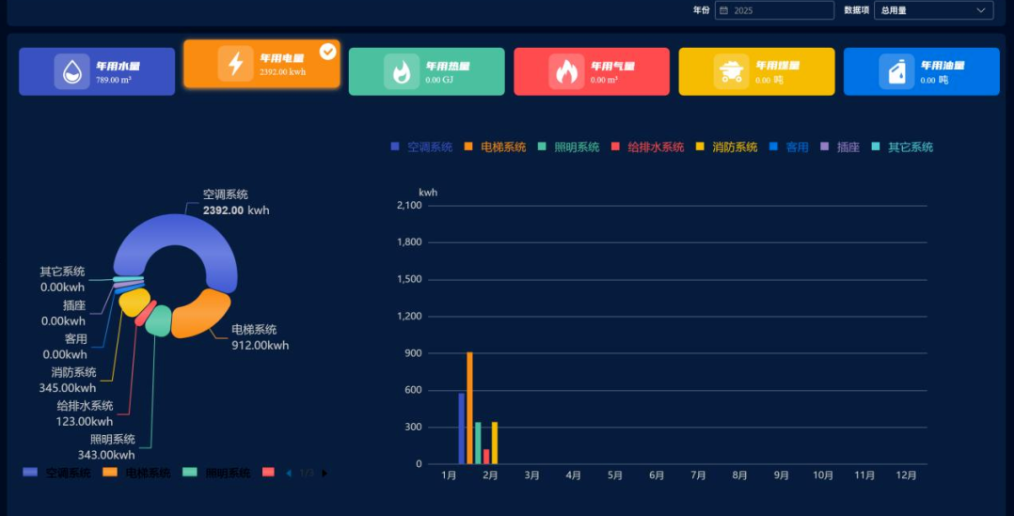1014x516 pixels.
Task: Expand the 数据项 dropdown chevron arrow
Action: pyautogui.click(x=981, y=10)
